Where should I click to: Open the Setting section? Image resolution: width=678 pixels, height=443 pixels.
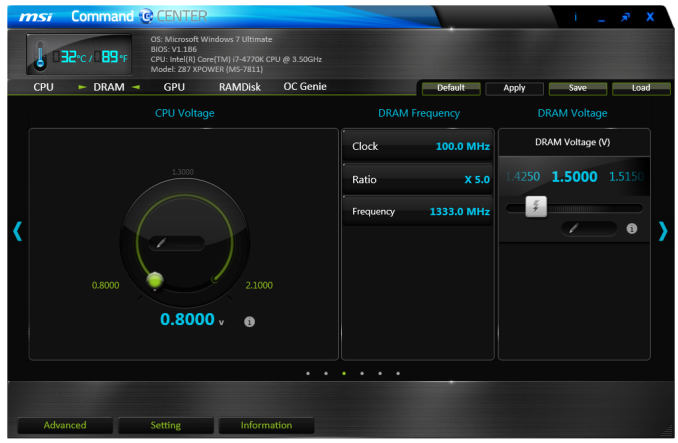(x=166, y=425)
